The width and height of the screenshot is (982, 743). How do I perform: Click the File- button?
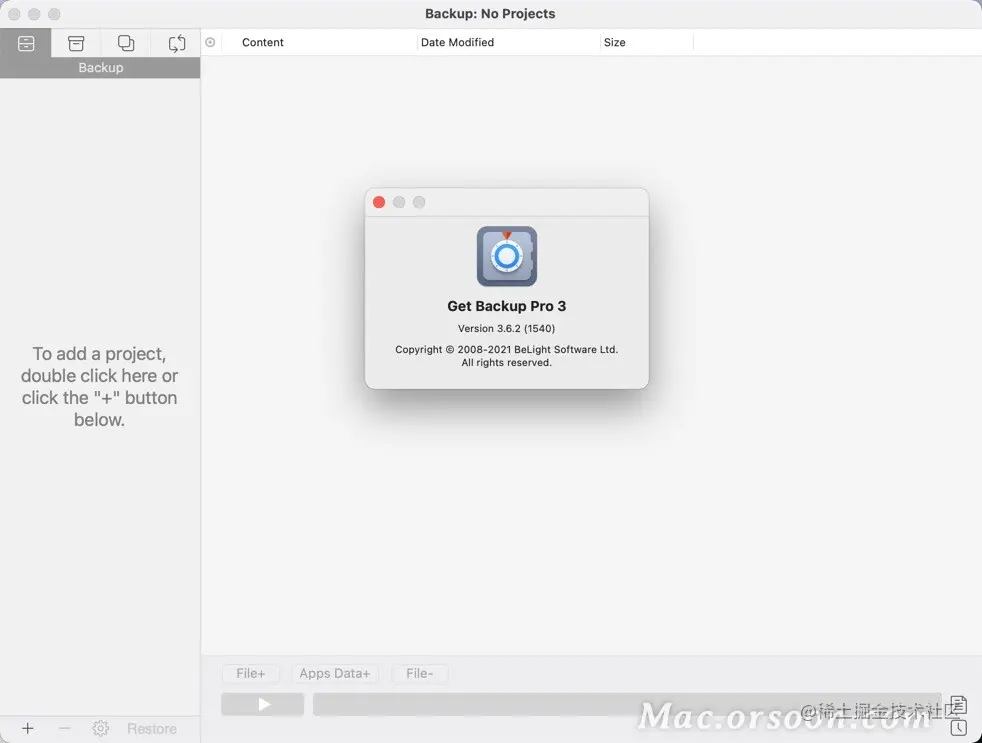point(419,673)
